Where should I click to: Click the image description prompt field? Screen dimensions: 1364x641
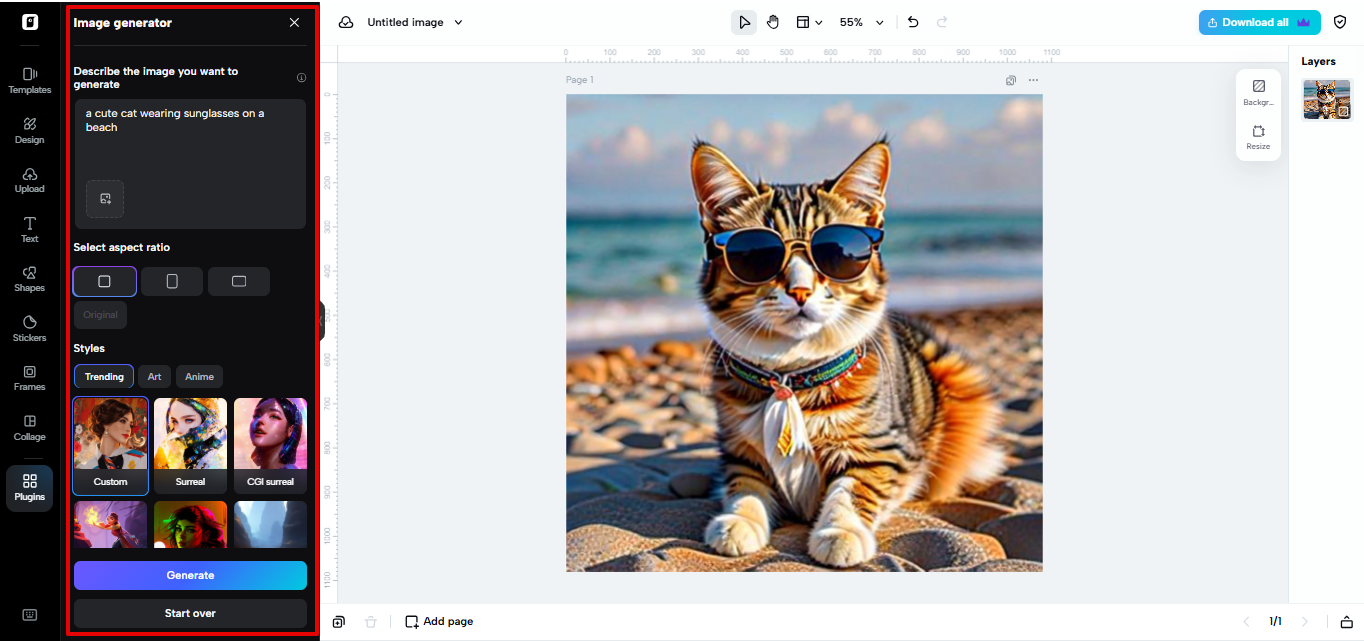click(x=190, y=150)
